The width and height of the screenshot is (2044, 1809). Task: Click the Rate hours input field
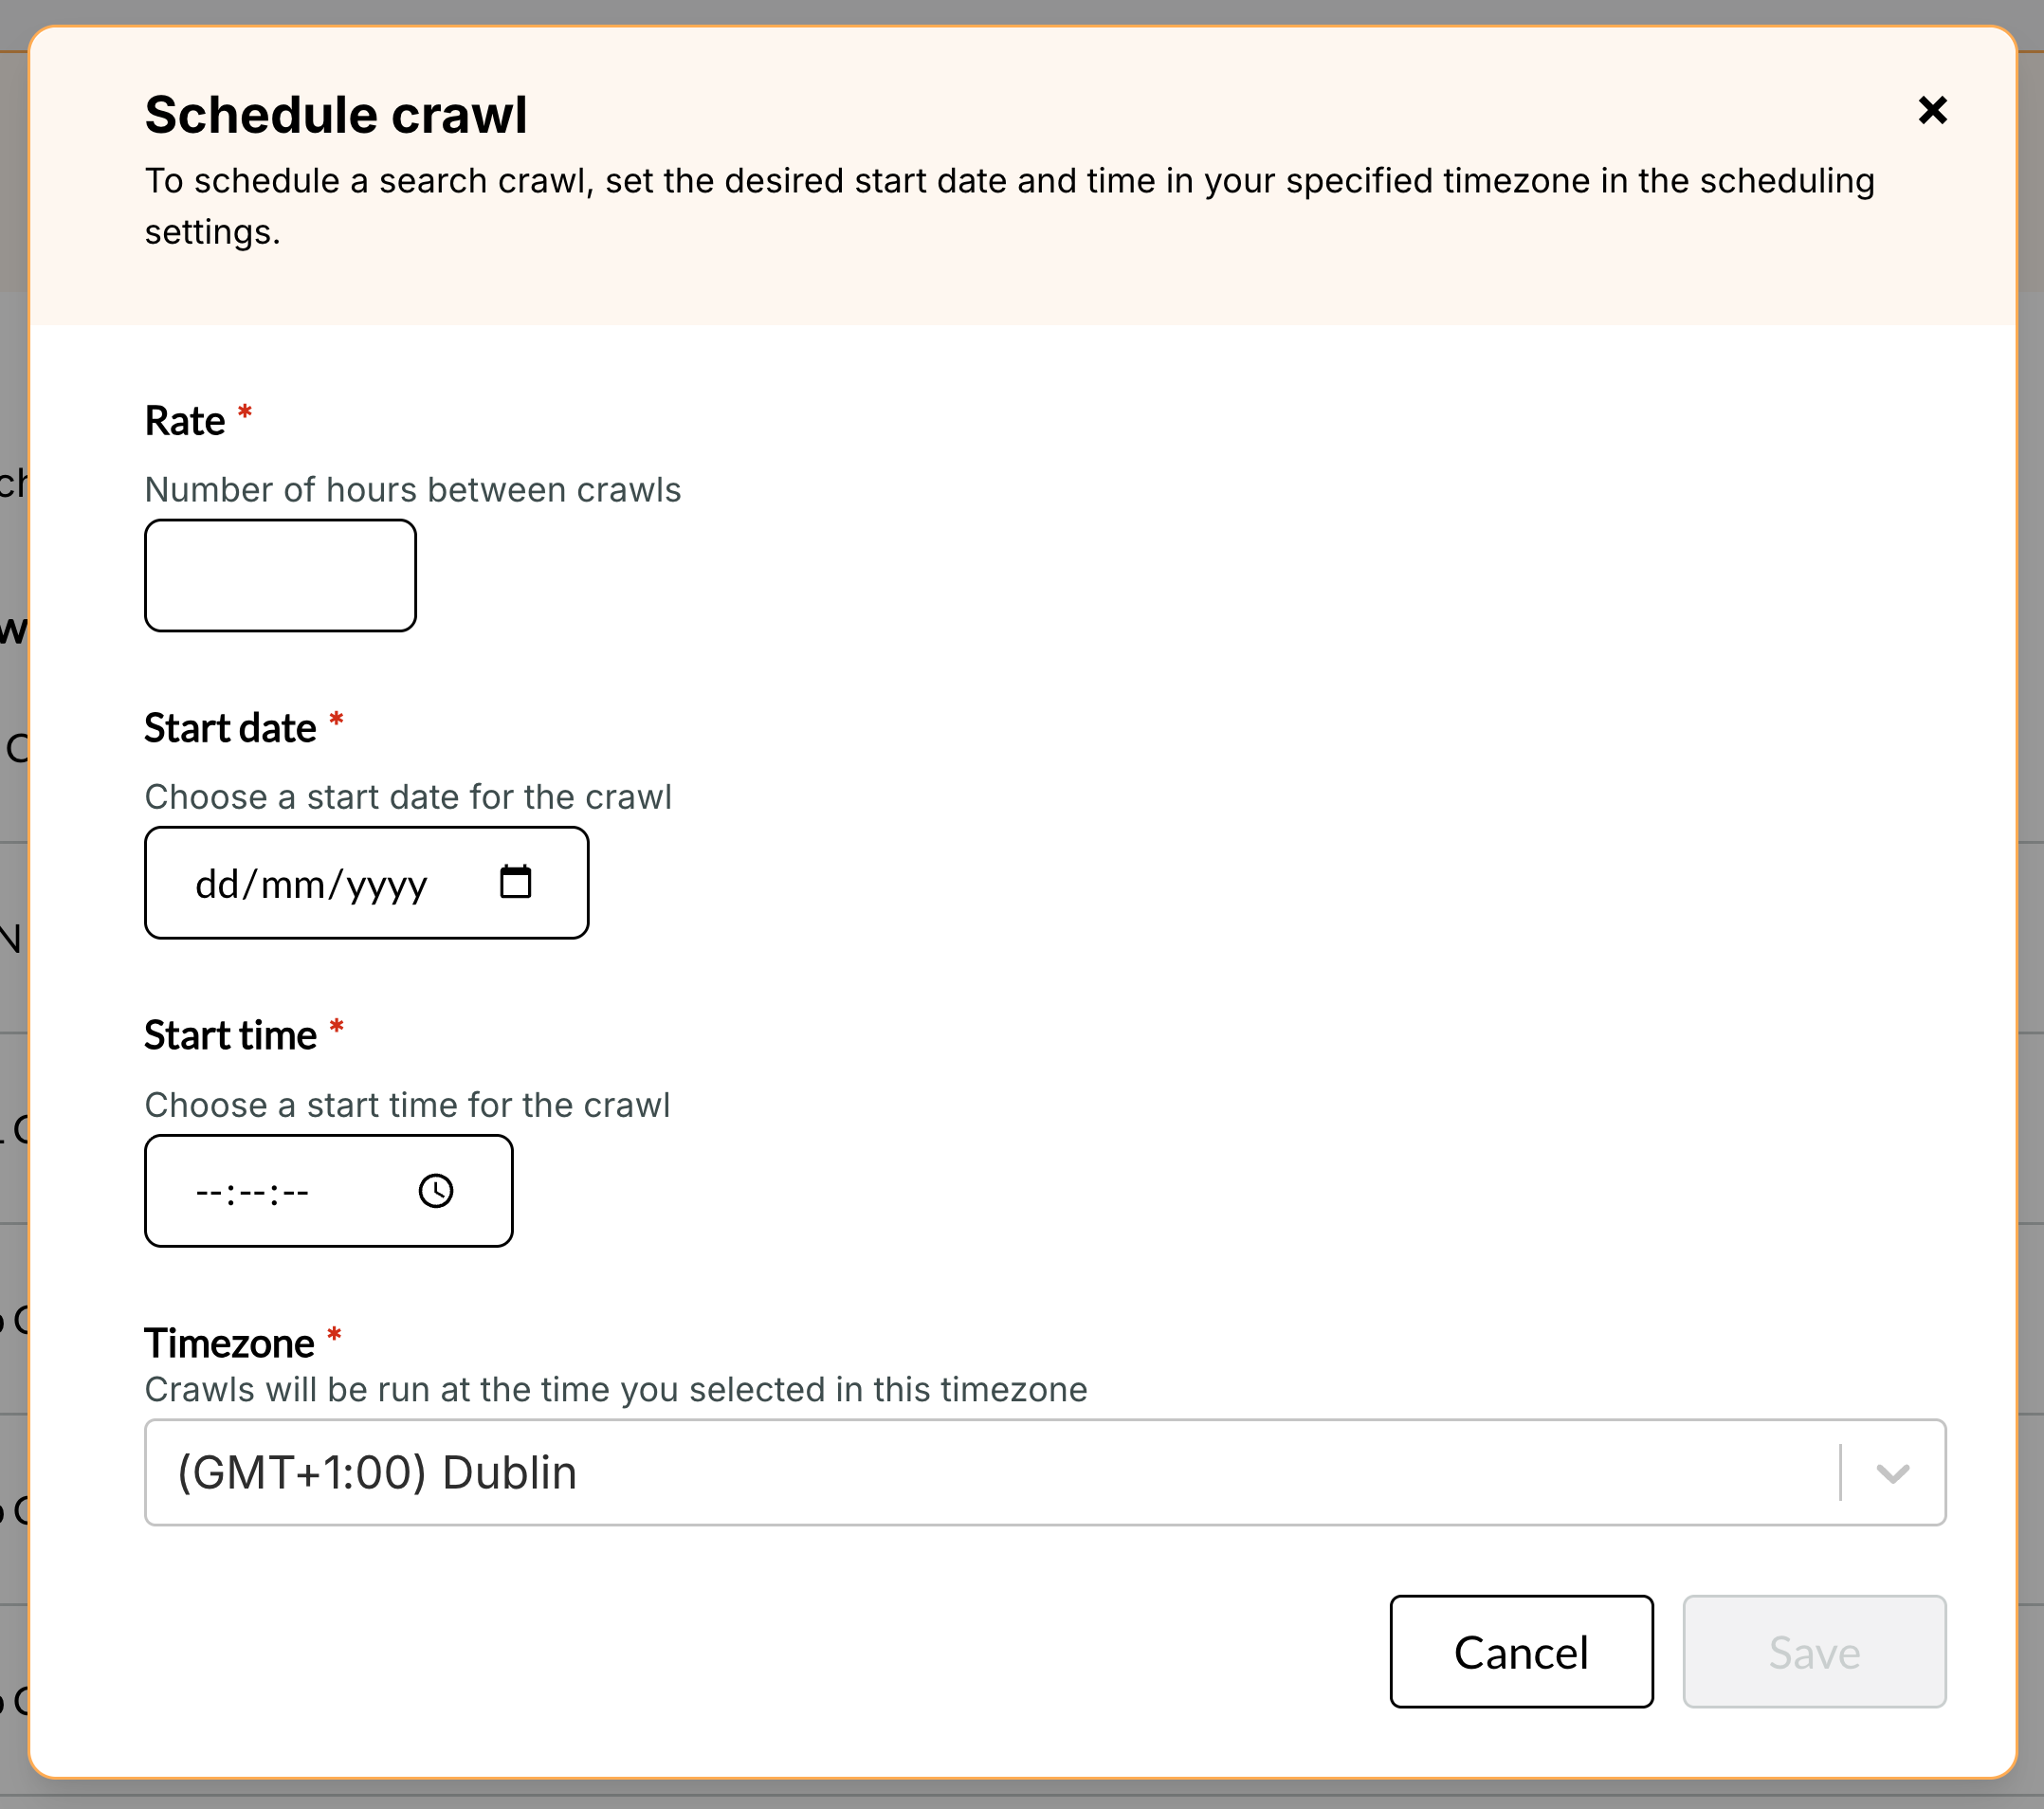click(x=280, y=576)
